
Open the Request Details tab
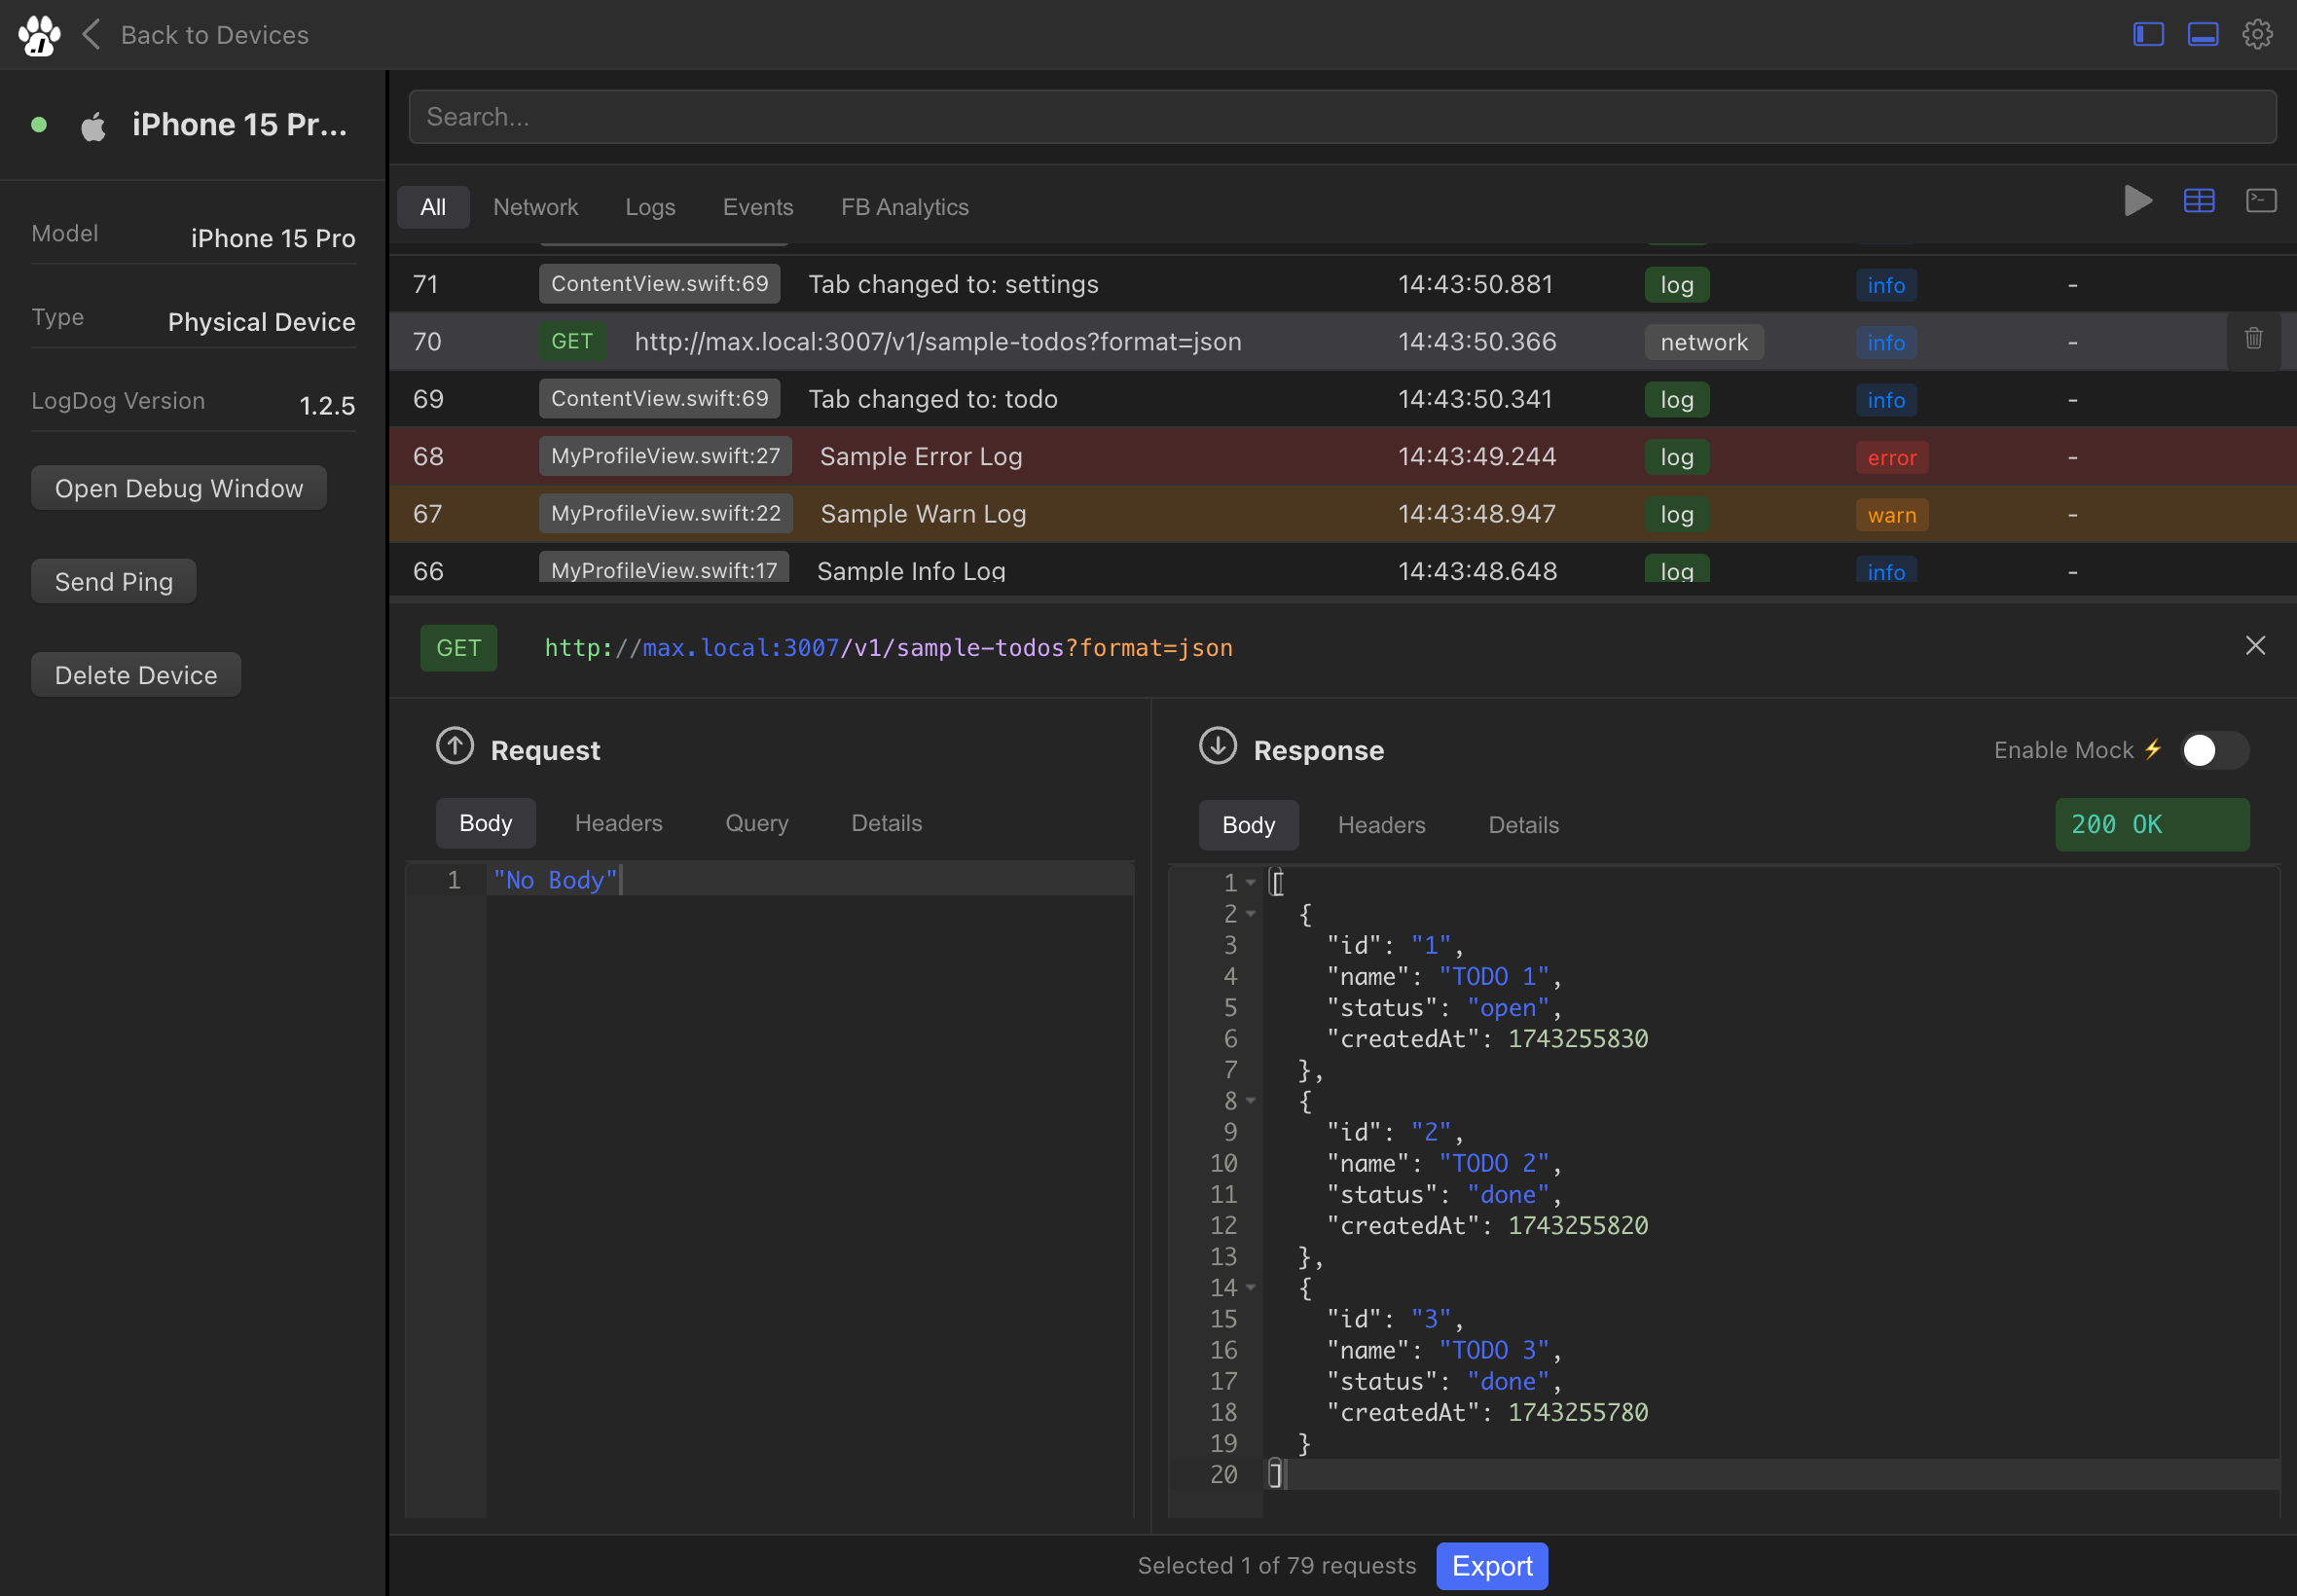(886, 823)
